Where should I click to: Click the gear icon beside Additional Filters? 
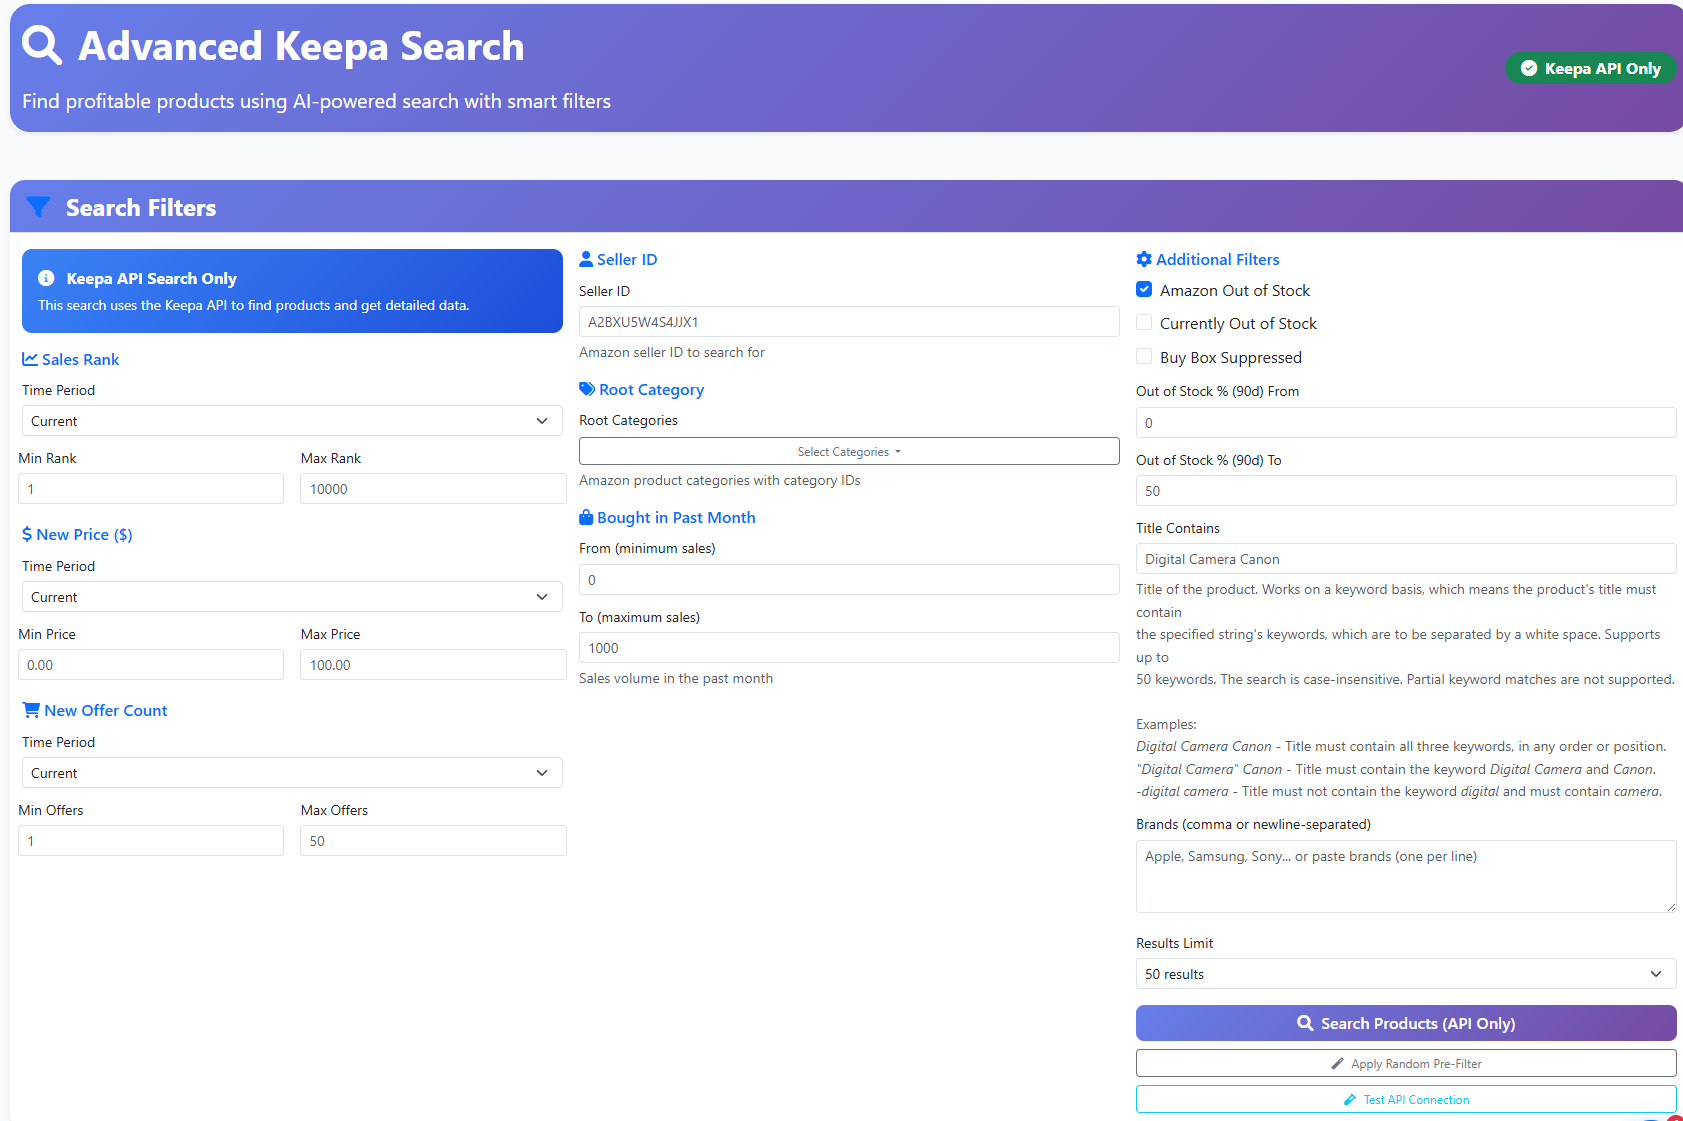[1143, 259]
